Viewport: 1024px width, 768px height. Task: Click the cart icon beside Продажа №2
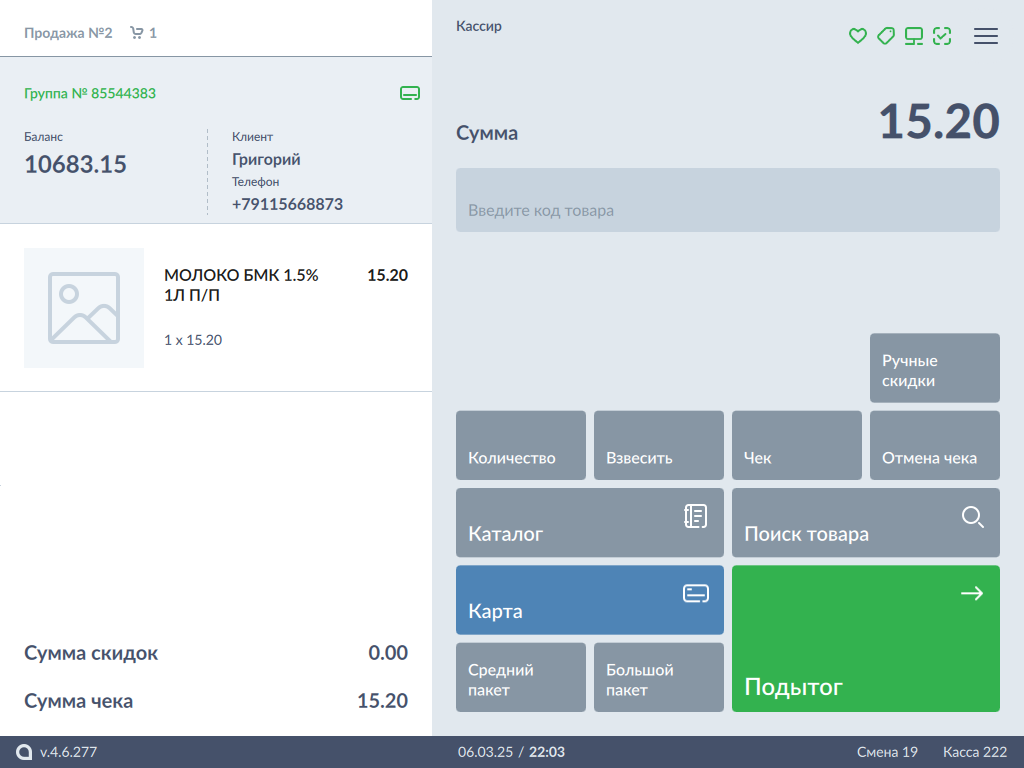point(137,33)
